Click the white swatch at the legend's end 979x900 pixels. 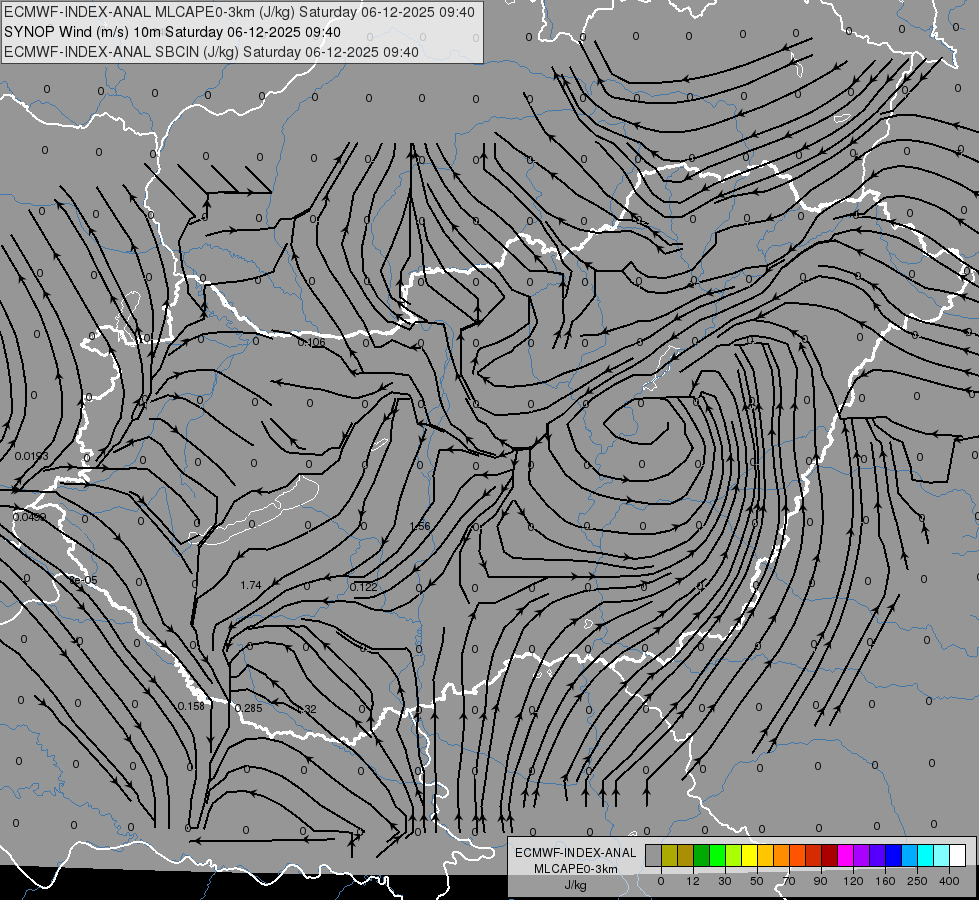click(x=958, y=856)
